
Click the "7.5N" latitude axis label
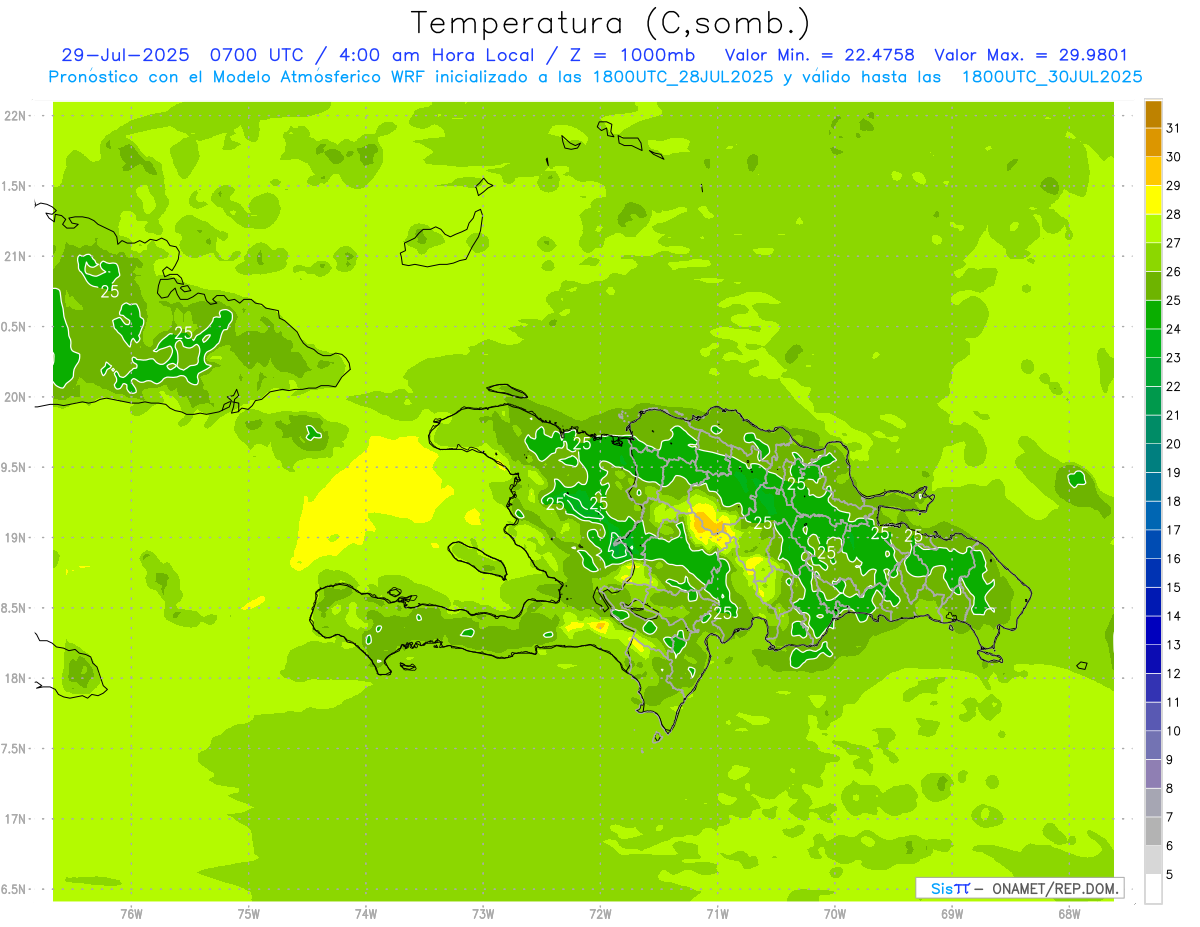[x=14, y=749]
